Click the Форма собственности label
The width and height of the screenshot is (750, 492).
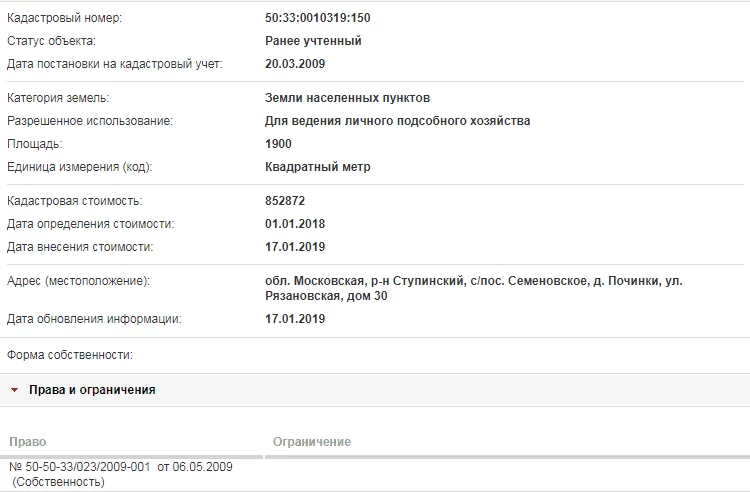coord(70,355)
